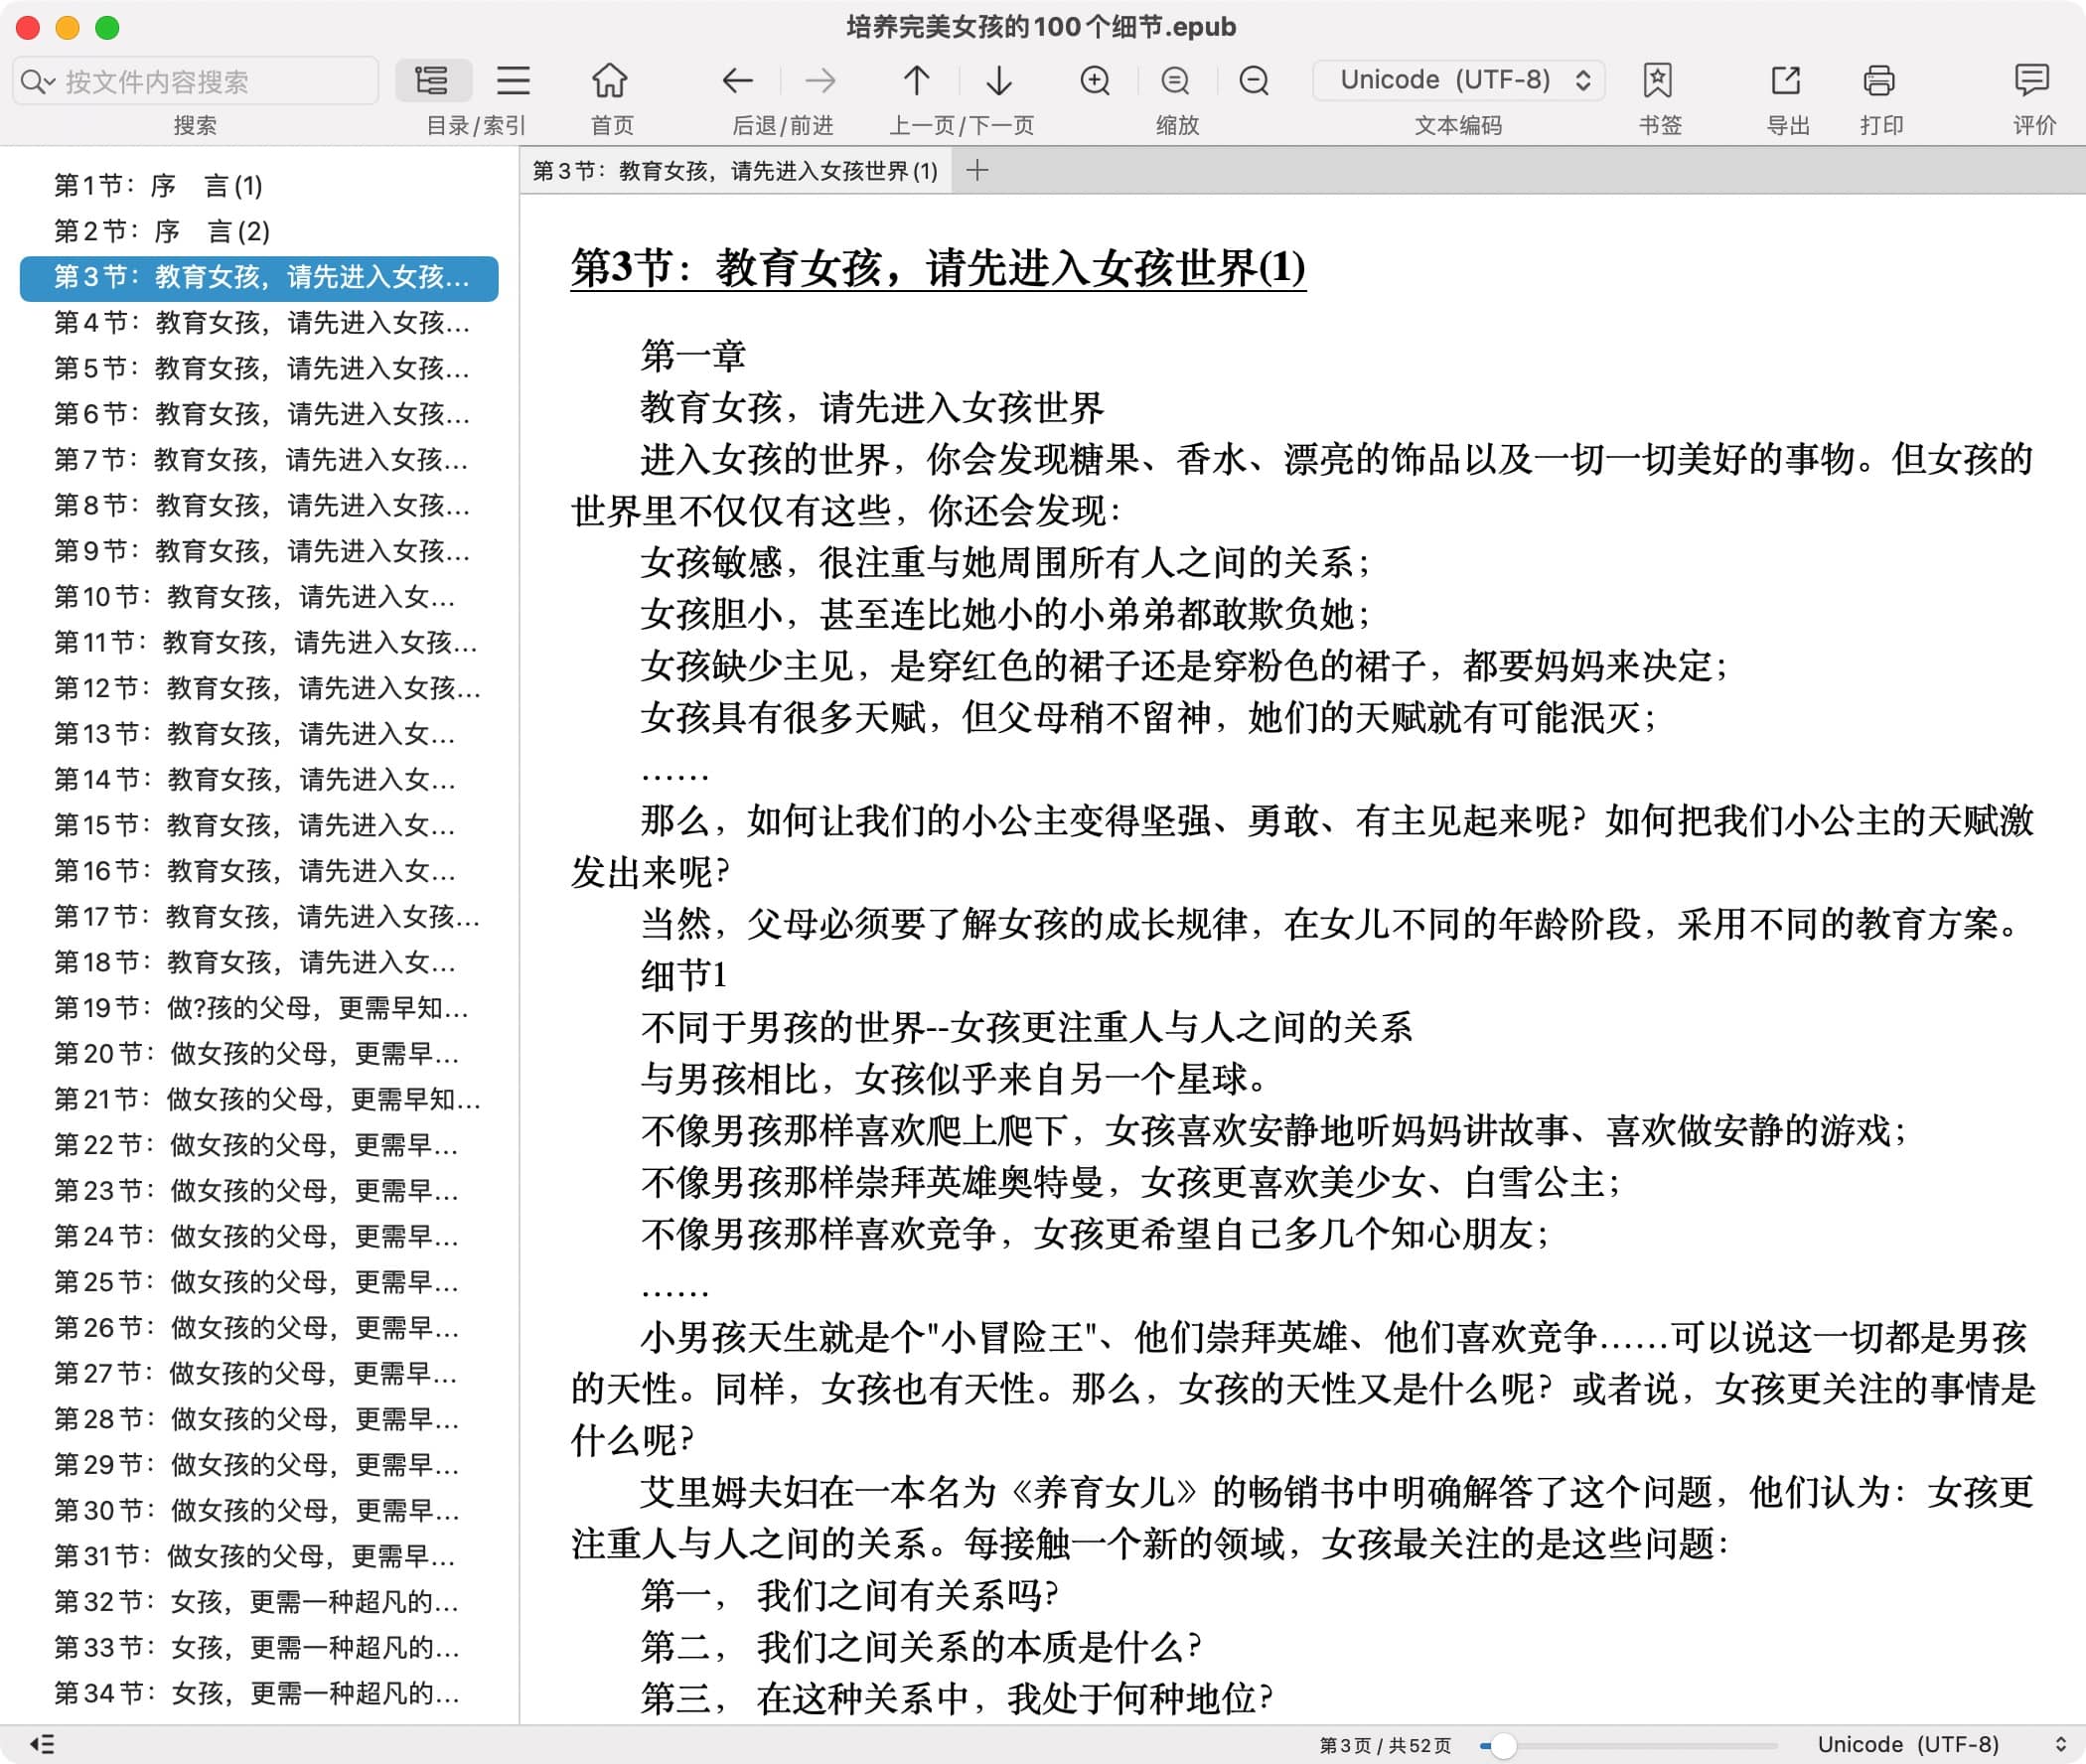Screen dimensions: 2086x1764
Task: Adjust the page position slider
Action: coord(1502,1746)
